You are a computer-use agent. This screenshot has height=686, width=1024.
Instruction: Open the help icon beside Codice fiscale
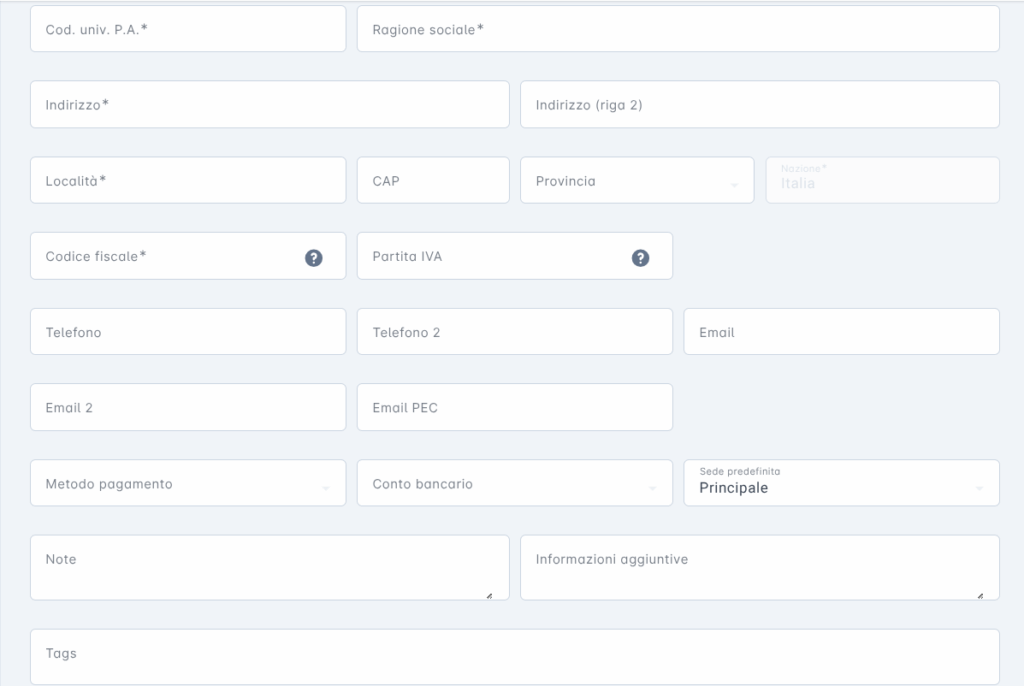point(313,257)
